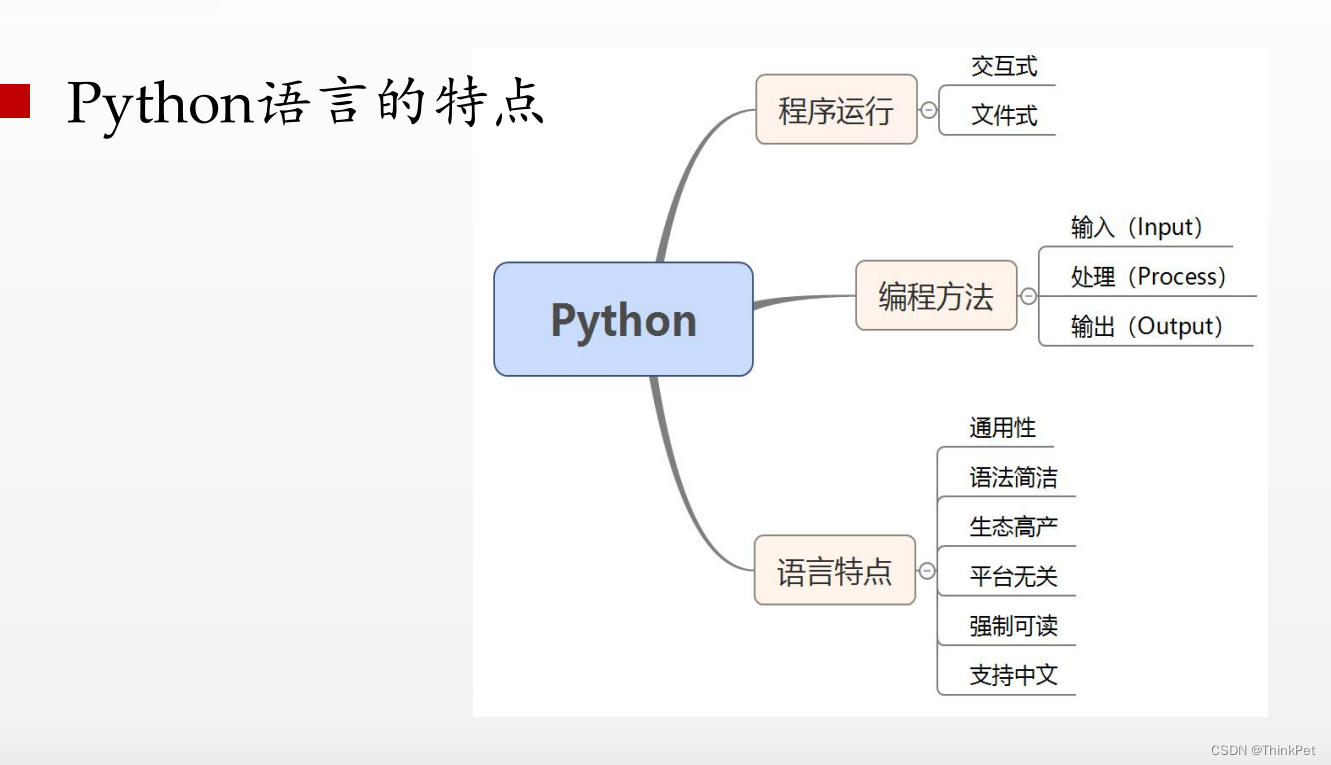Collapse the 语言特点 branch with minus circle
The image size is (1331, 765).
927,571
